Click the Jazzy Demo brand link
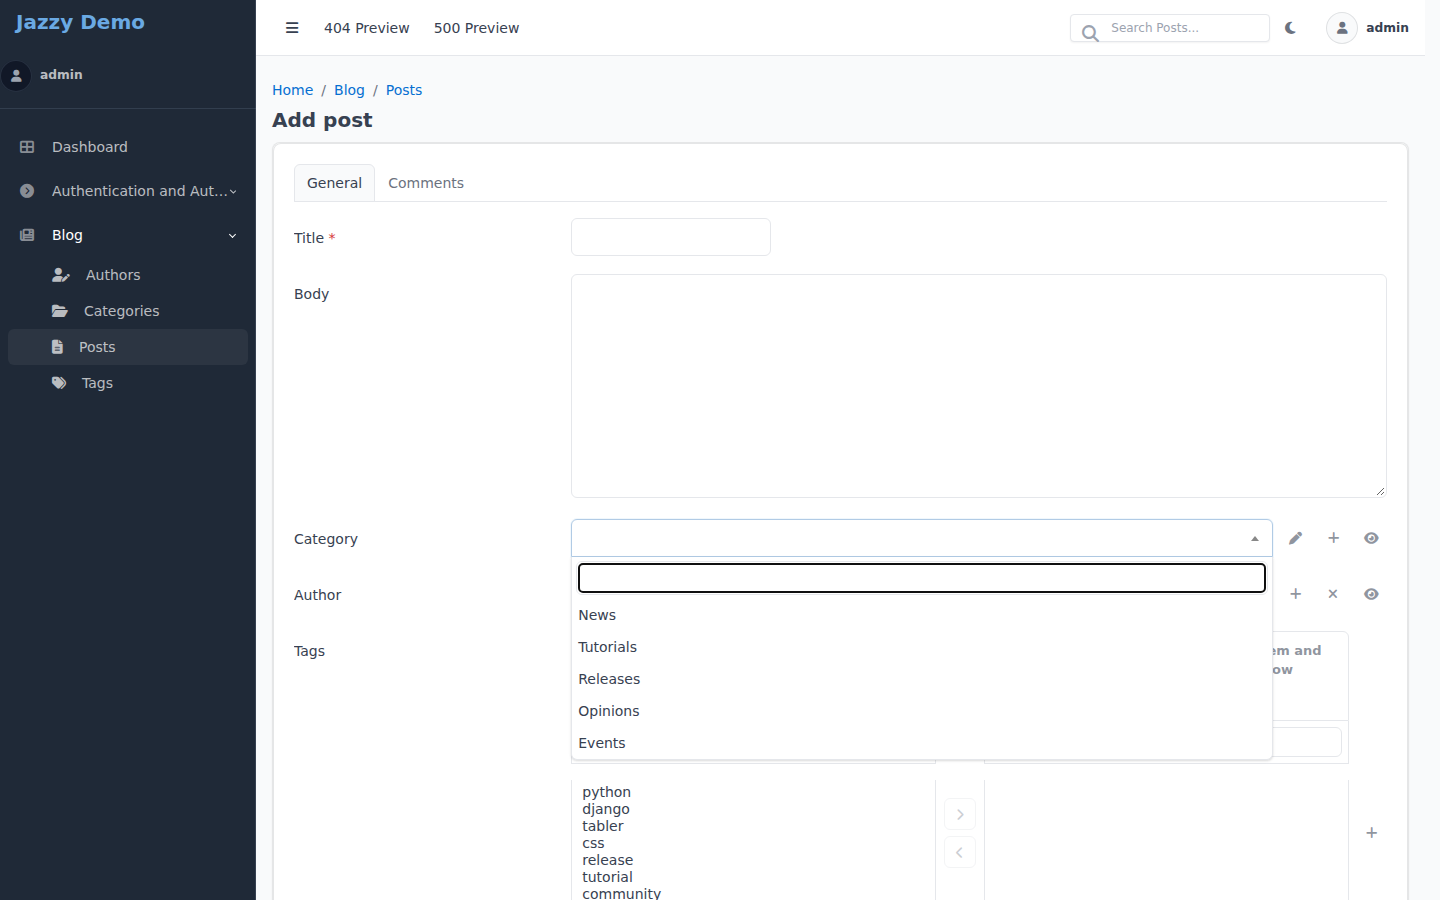The height and width of the screenshot is (900, 1440). point(79,22)
